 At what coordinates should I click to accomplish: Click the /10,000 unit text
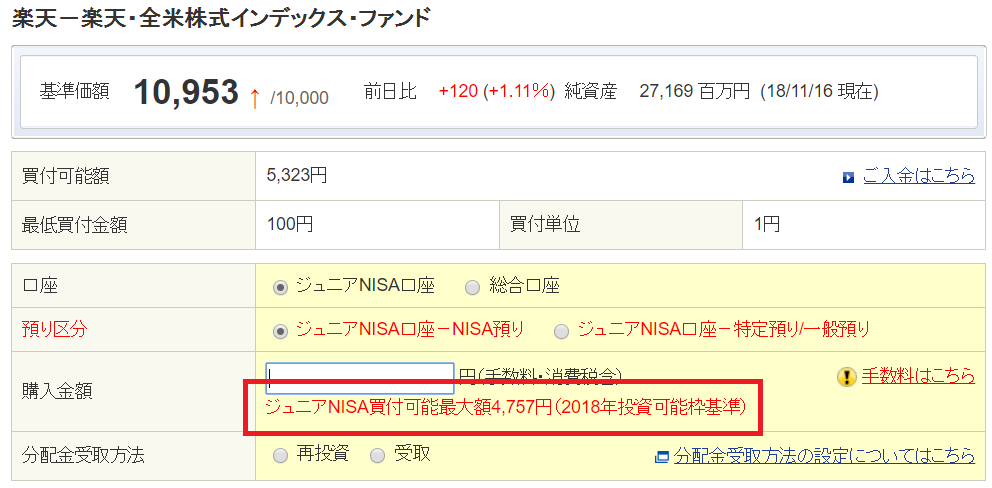point(299,98)
